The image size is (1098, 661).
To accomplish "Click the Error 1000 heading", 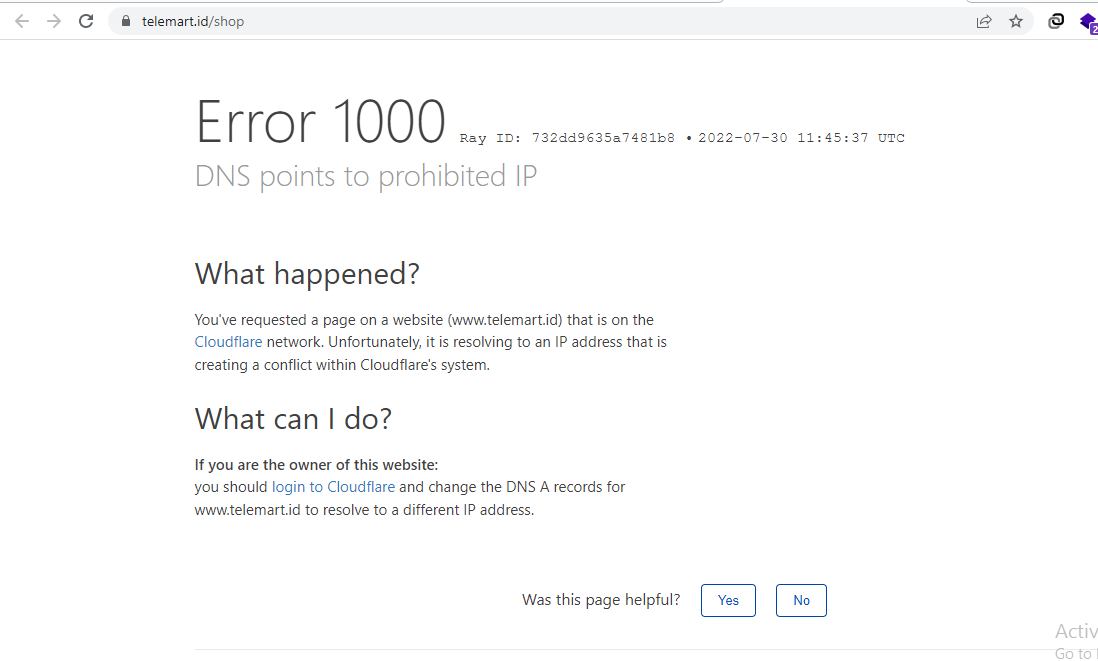I will coord(321,121).
